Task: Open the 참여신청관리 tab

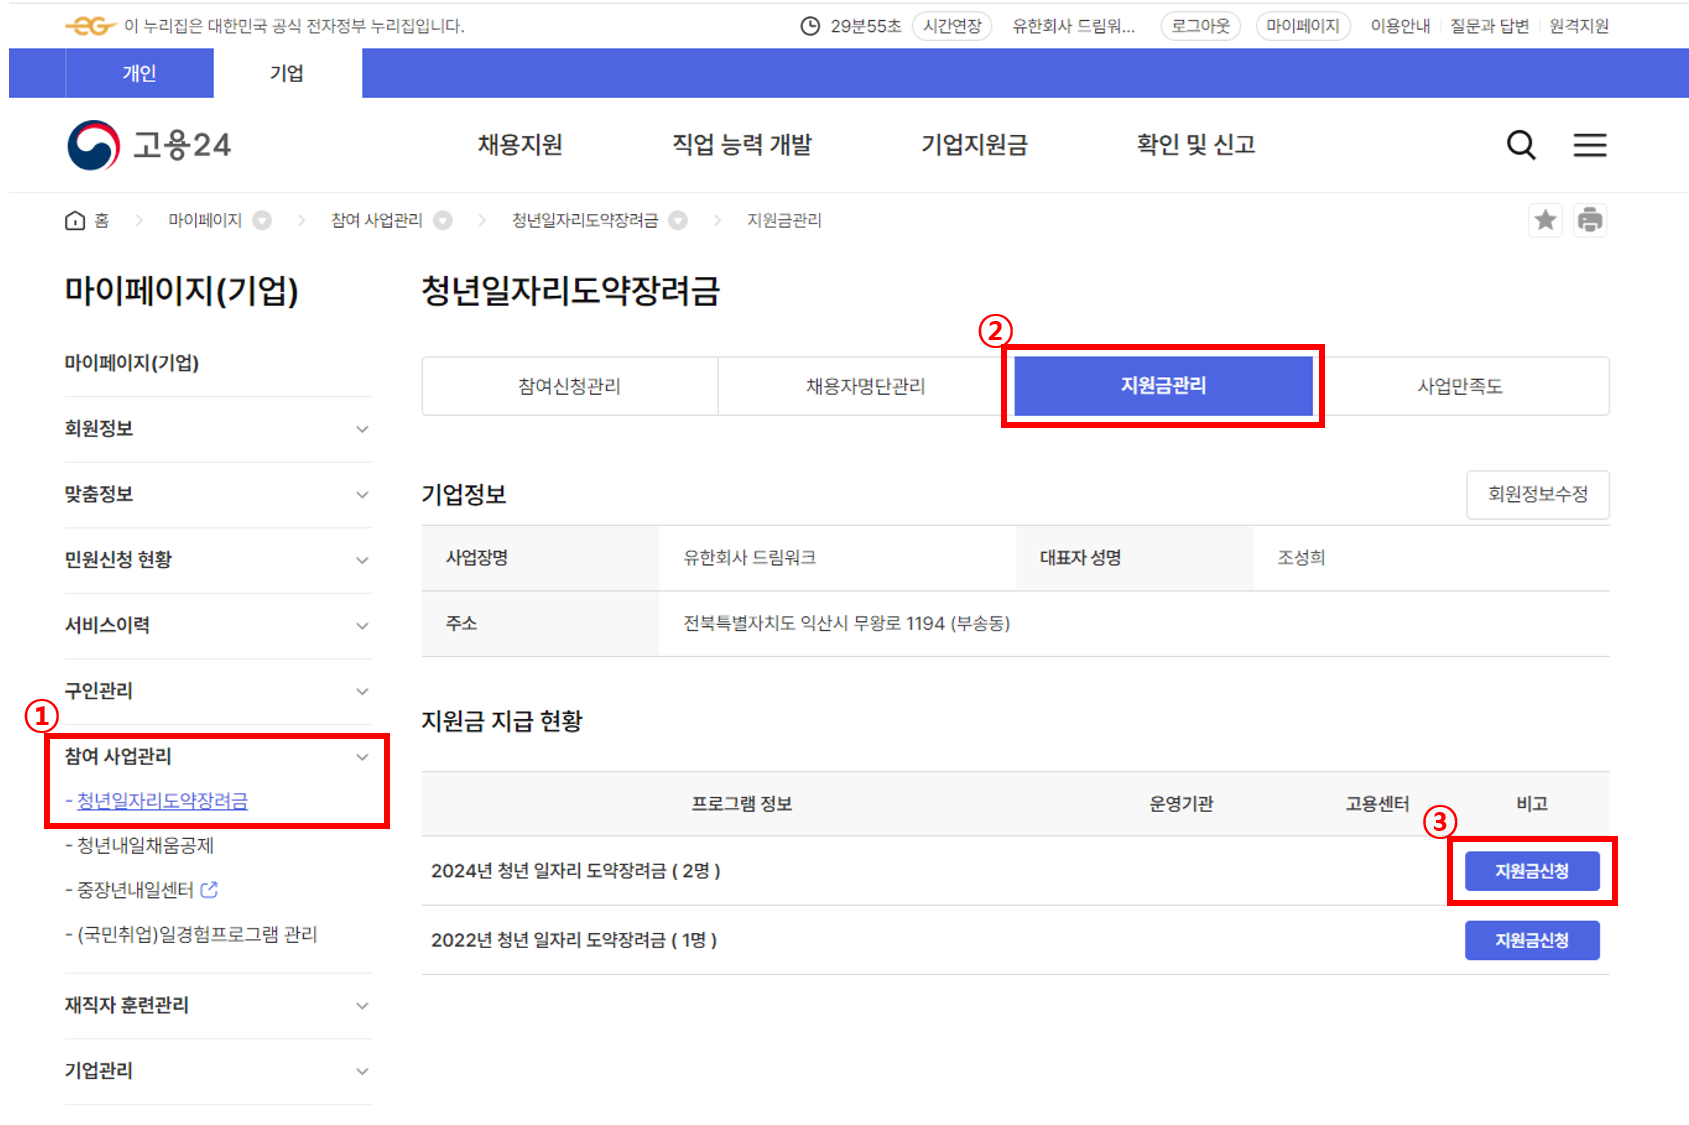Action: pos(570,386)
